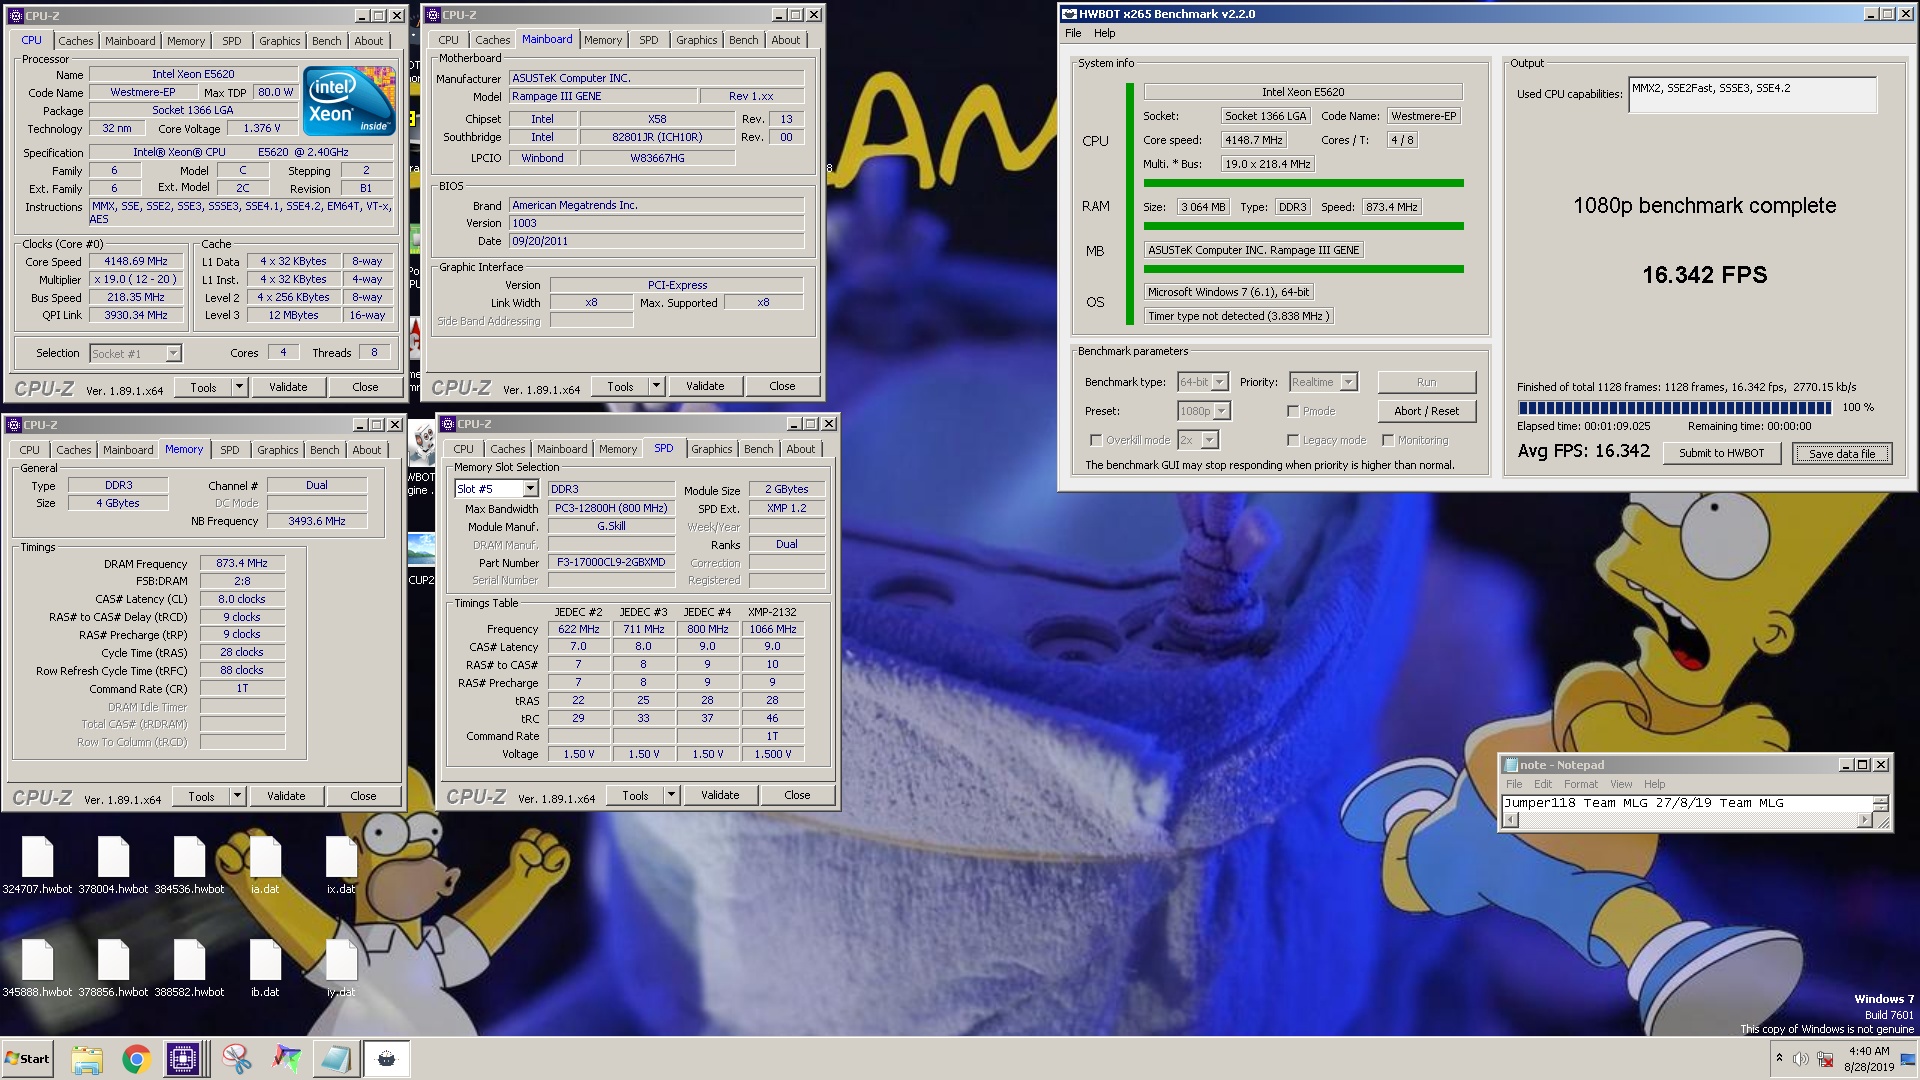Open the Edit menu in Notepad
1920x1080 pixels.
click(1543, 784)
